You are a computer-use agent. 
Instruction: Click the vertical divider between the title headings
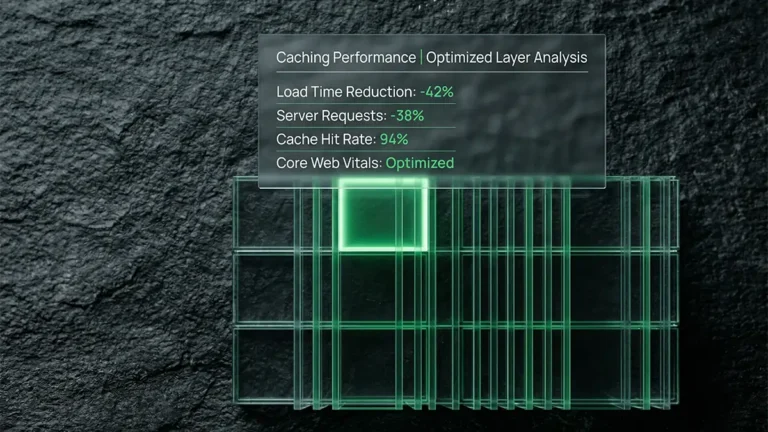(x=421, y=58)
